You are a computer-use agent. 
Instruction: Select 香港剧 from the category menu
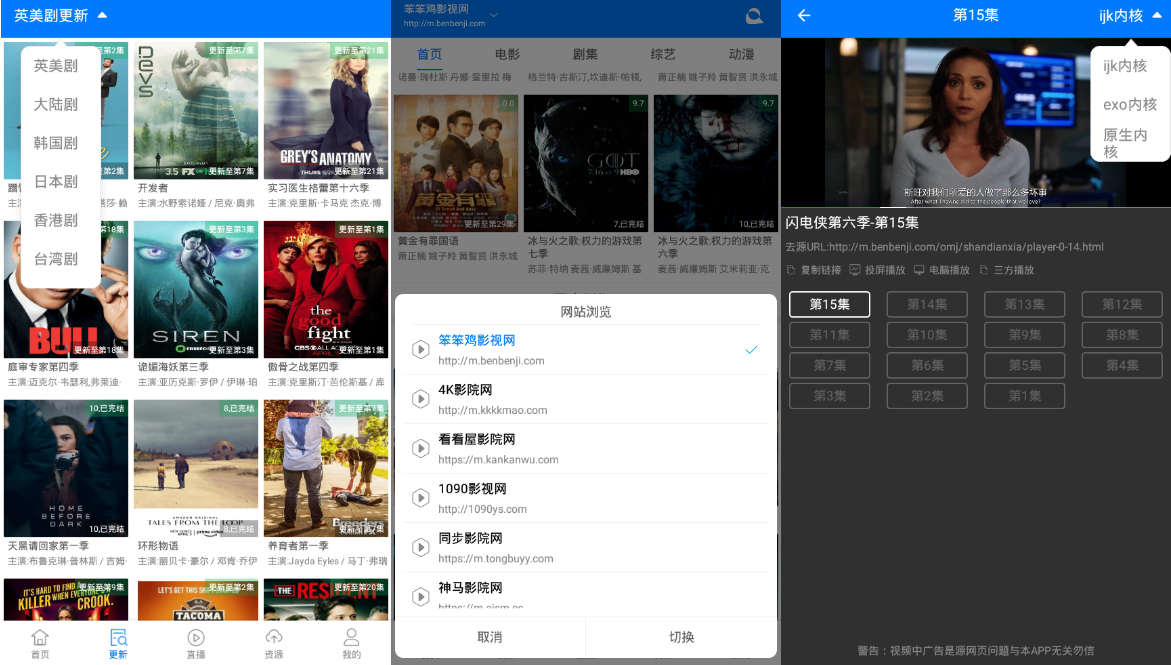click(56, 220)
